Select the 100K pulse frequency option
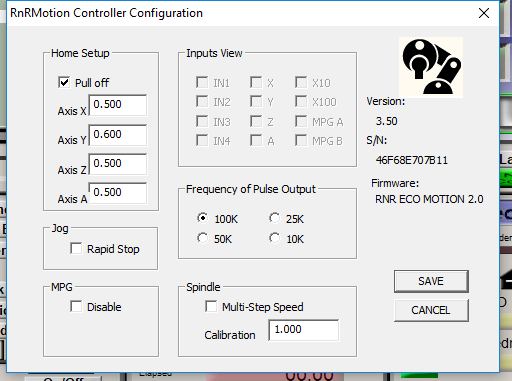This screenshot has height=381, width=512. [x=202, y=218]
